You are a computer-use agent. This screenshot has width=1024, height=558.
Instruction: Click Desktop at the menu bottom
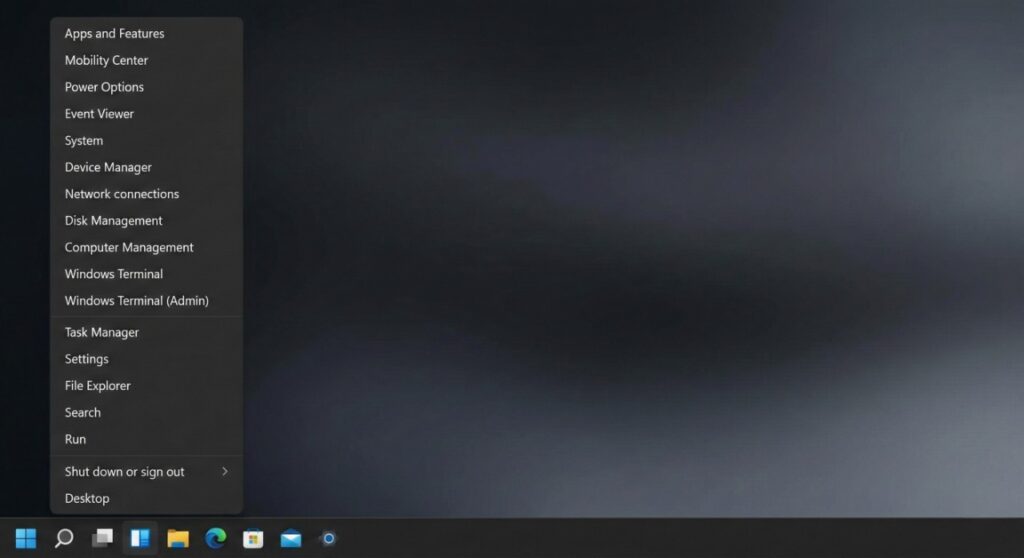pos(87,499)
